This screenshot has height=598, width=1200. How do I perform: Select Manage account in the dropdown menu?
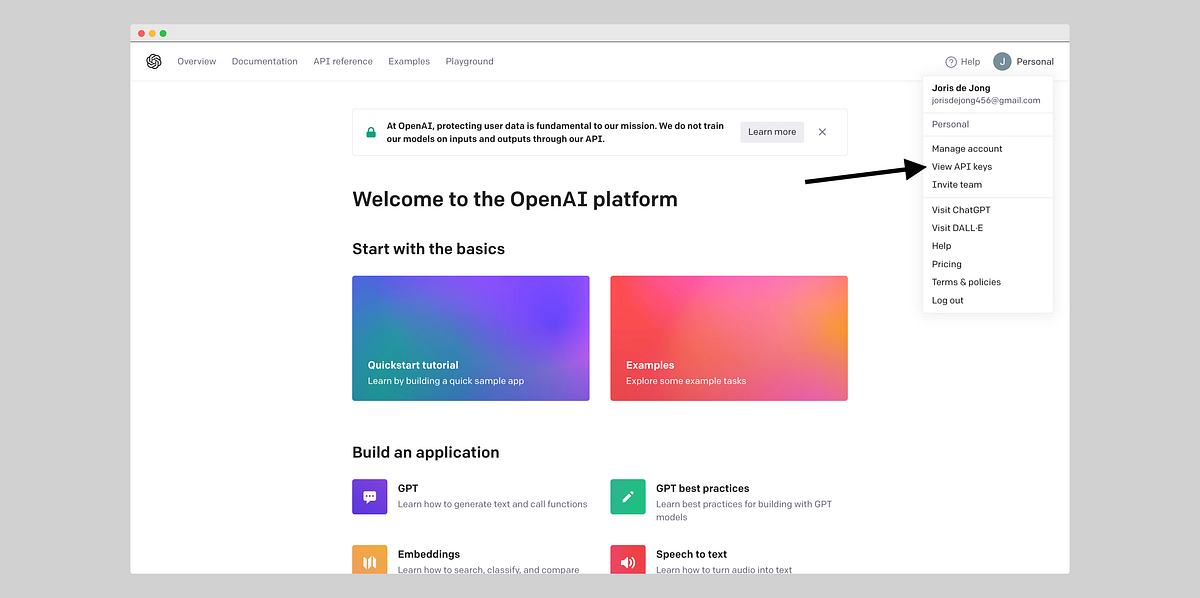pyautogui.click(x=967, y=148)
